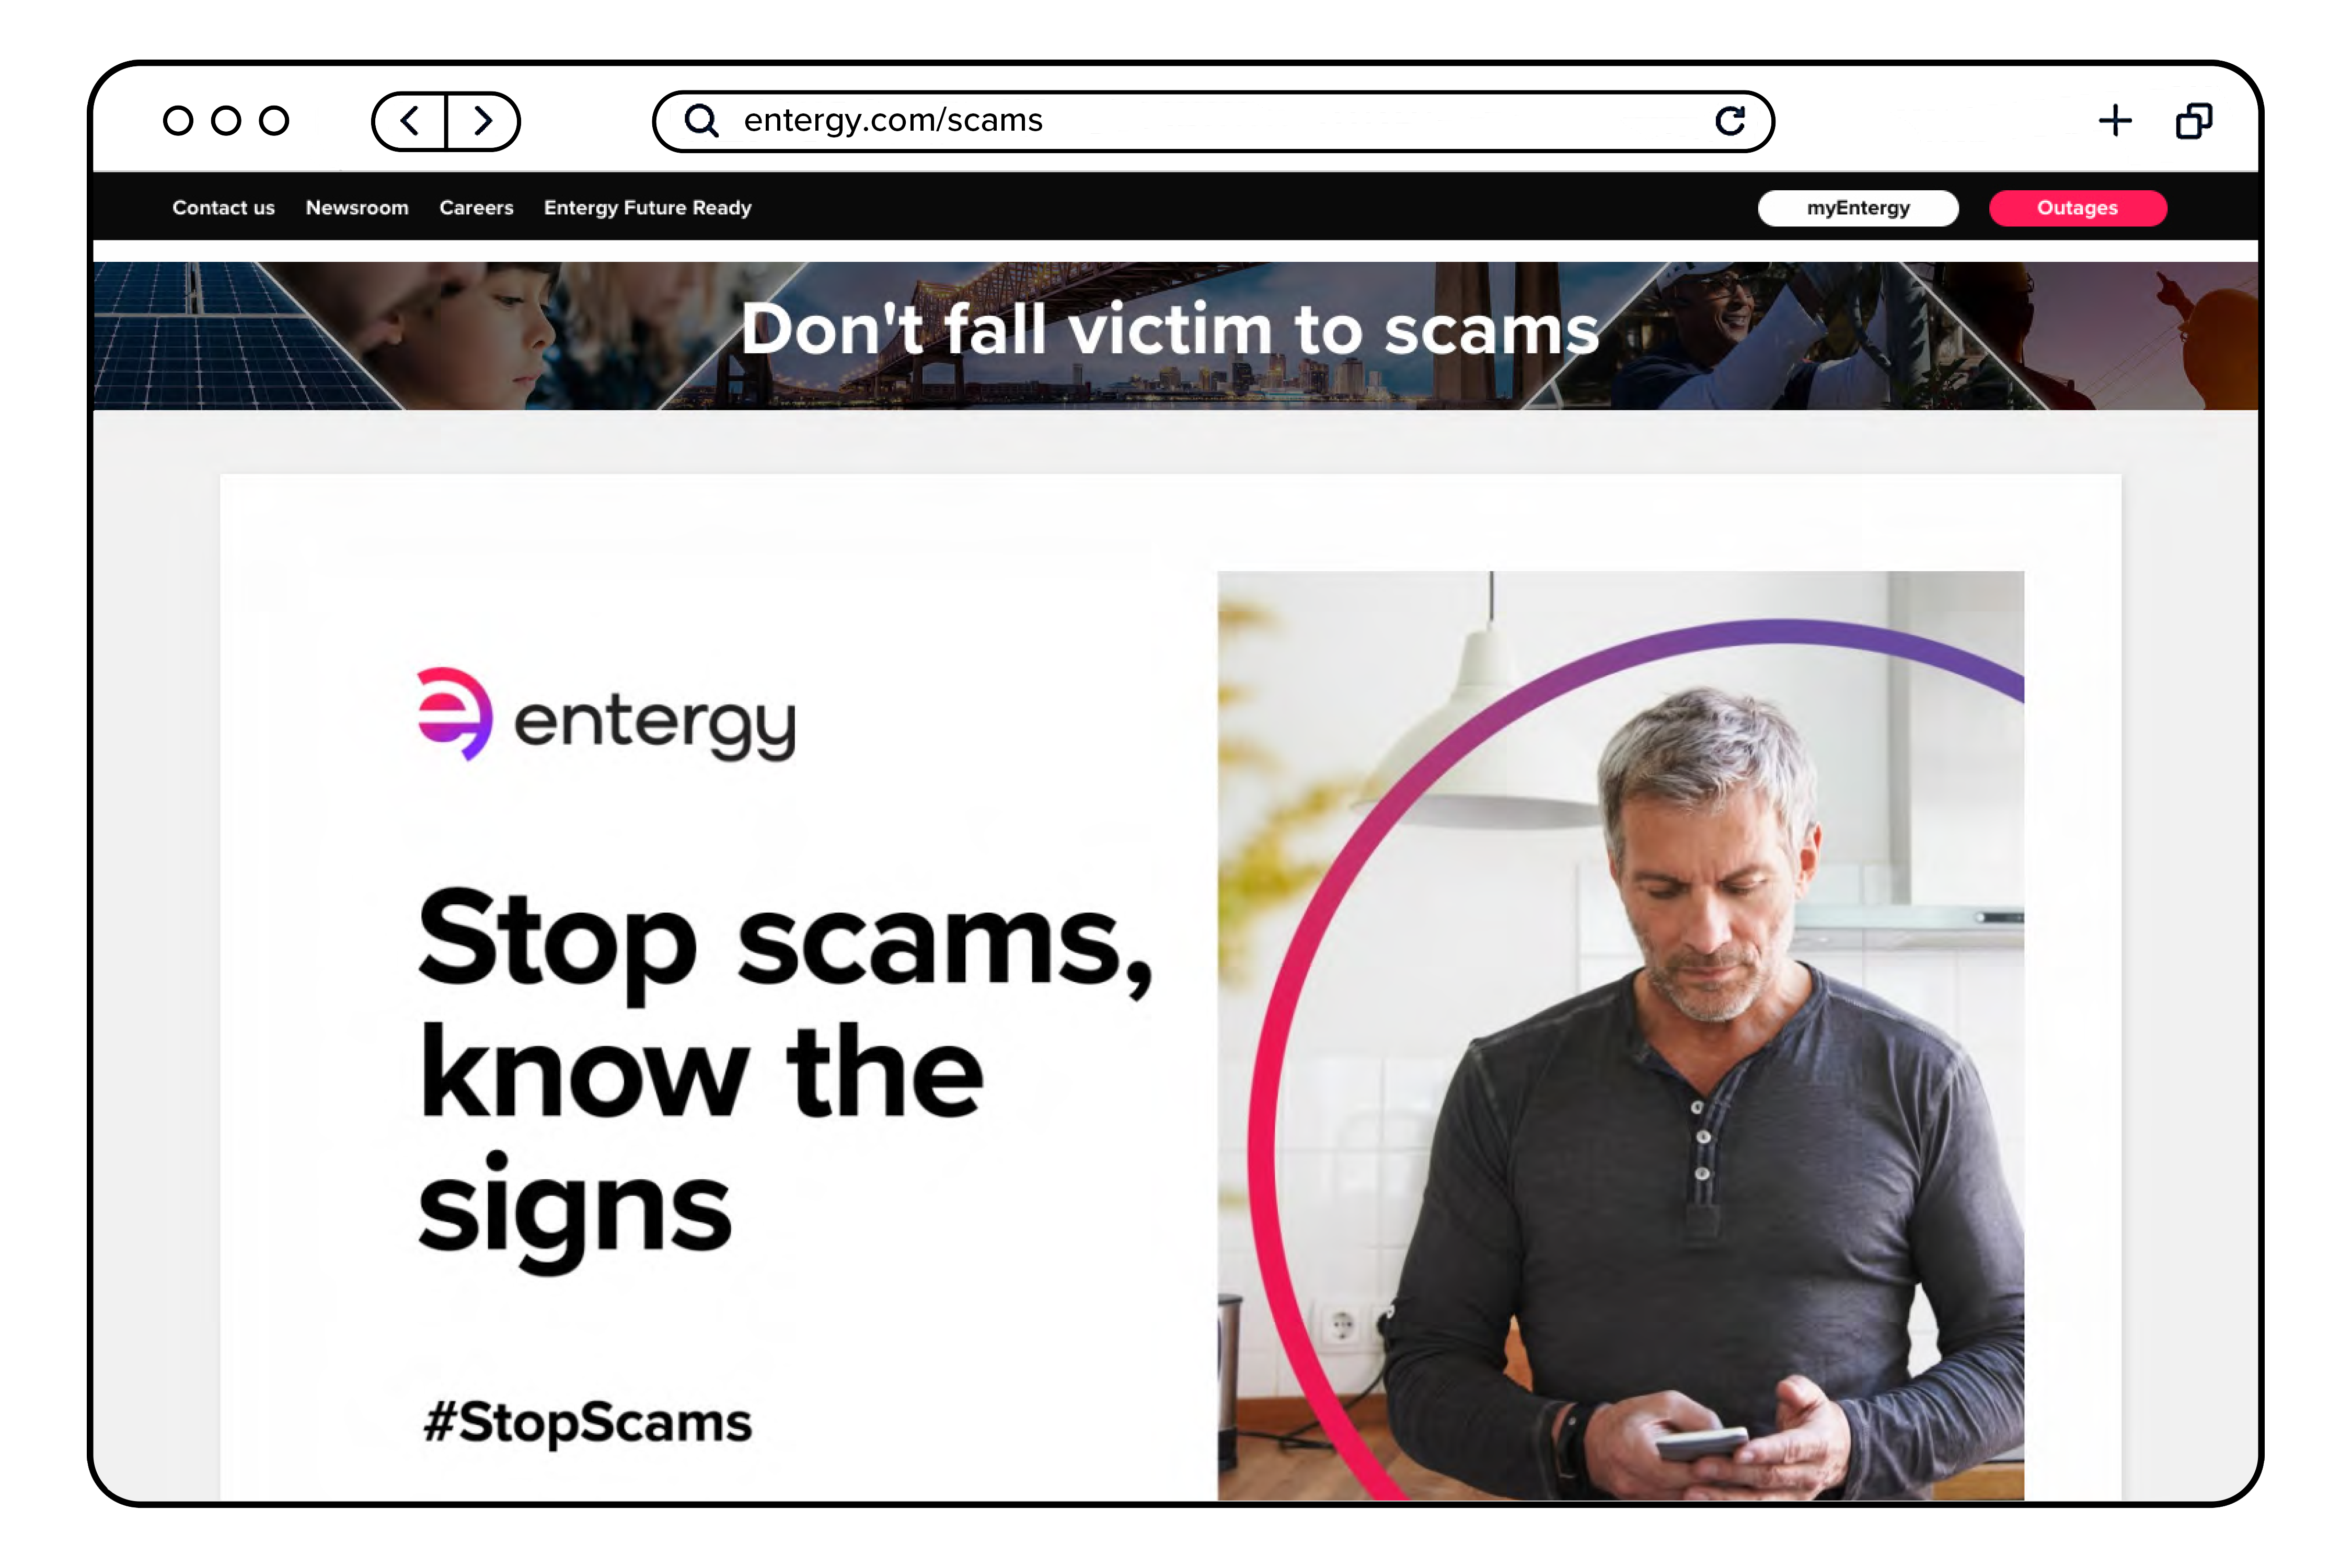The width and height of the screenshot is (2352, 1568).
Task: Click the search magnifier icon
Action: coord(701,121)
